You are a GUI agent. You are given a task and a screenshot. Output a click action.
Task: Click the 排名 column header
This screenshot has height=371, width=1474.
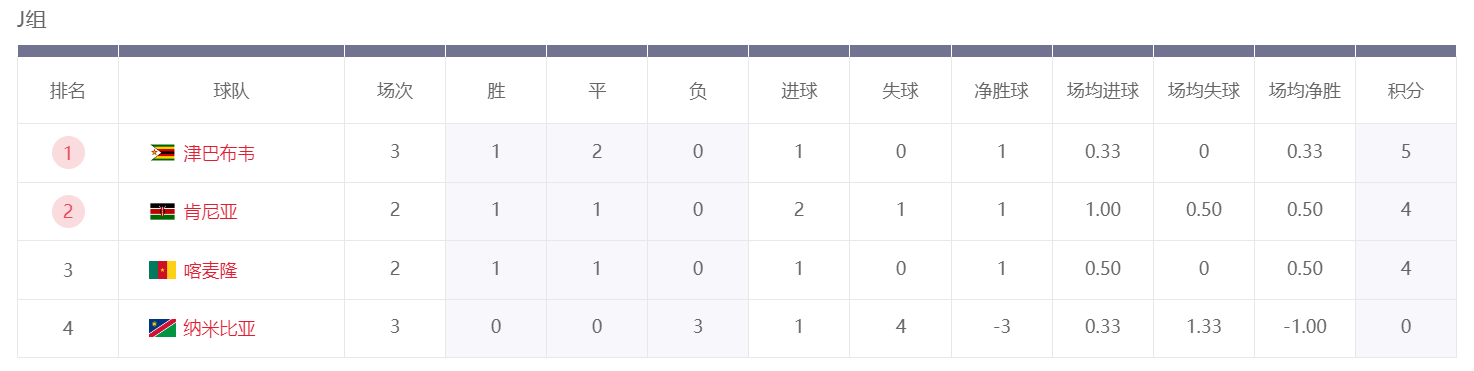click(x=68, y=91)
